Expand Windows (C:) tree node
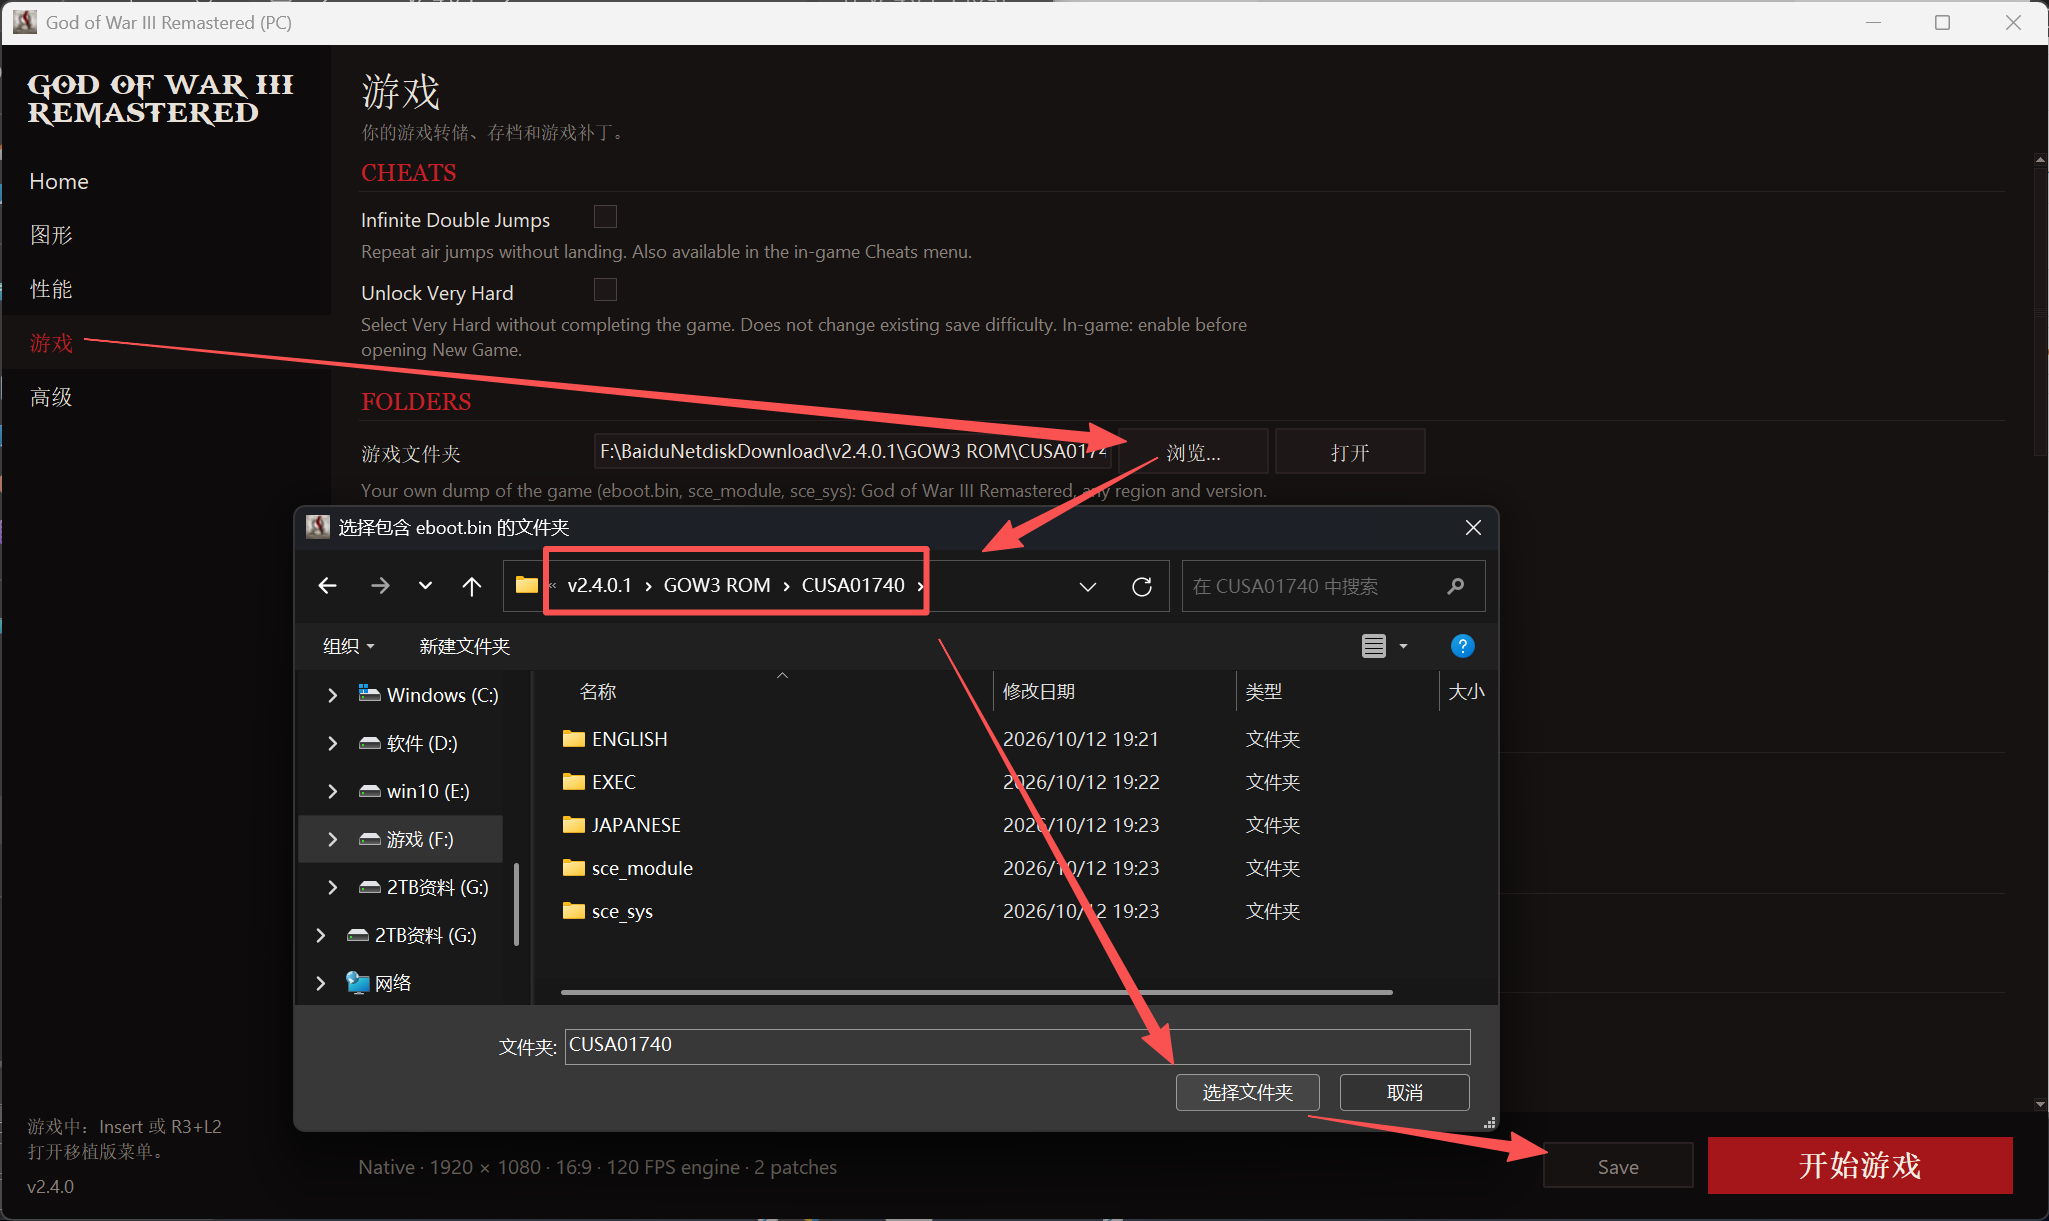 coord(332,695)
